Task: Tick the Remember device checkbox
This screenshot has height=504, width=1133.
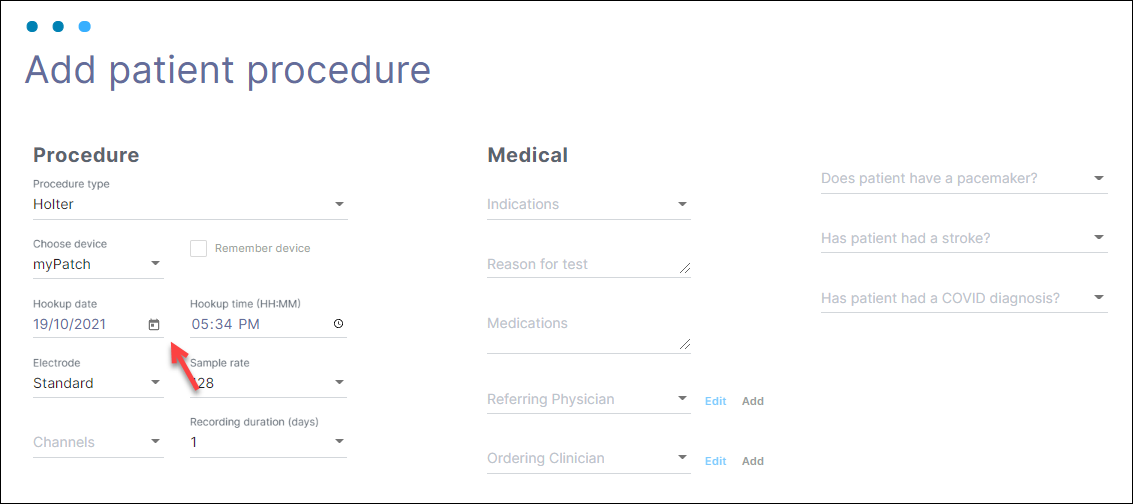Action: (199, 248)
